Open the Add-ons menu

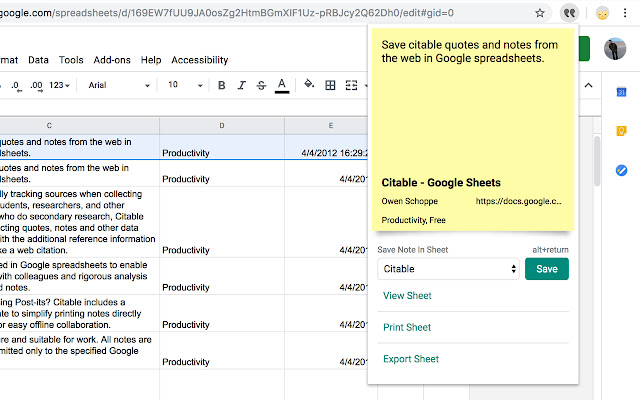pos(112,60)
